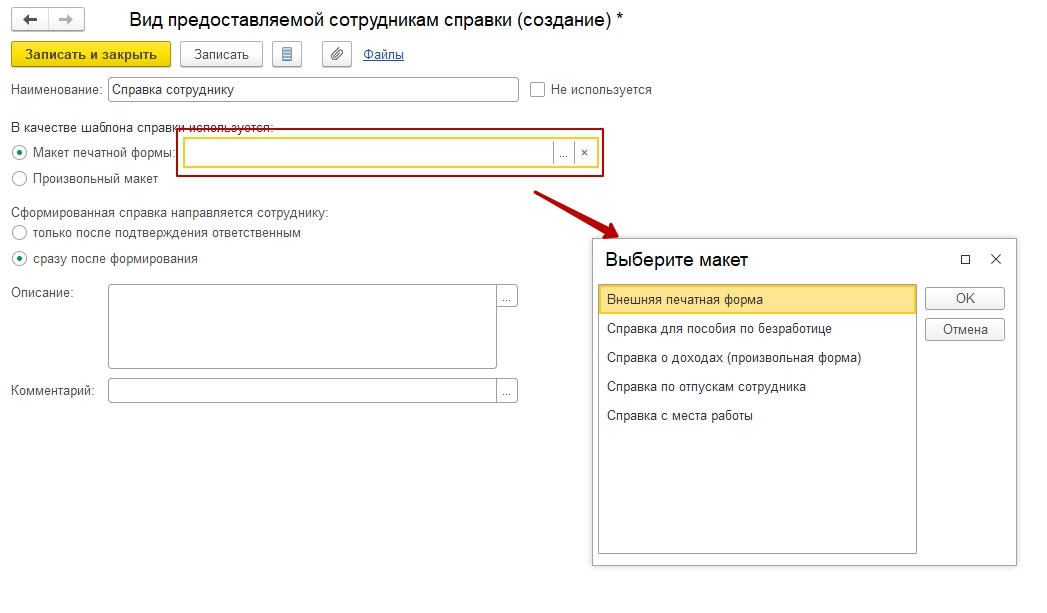Open the document list icon
This screenshot has height=613, width=1047.
click(x=287, y=54)
